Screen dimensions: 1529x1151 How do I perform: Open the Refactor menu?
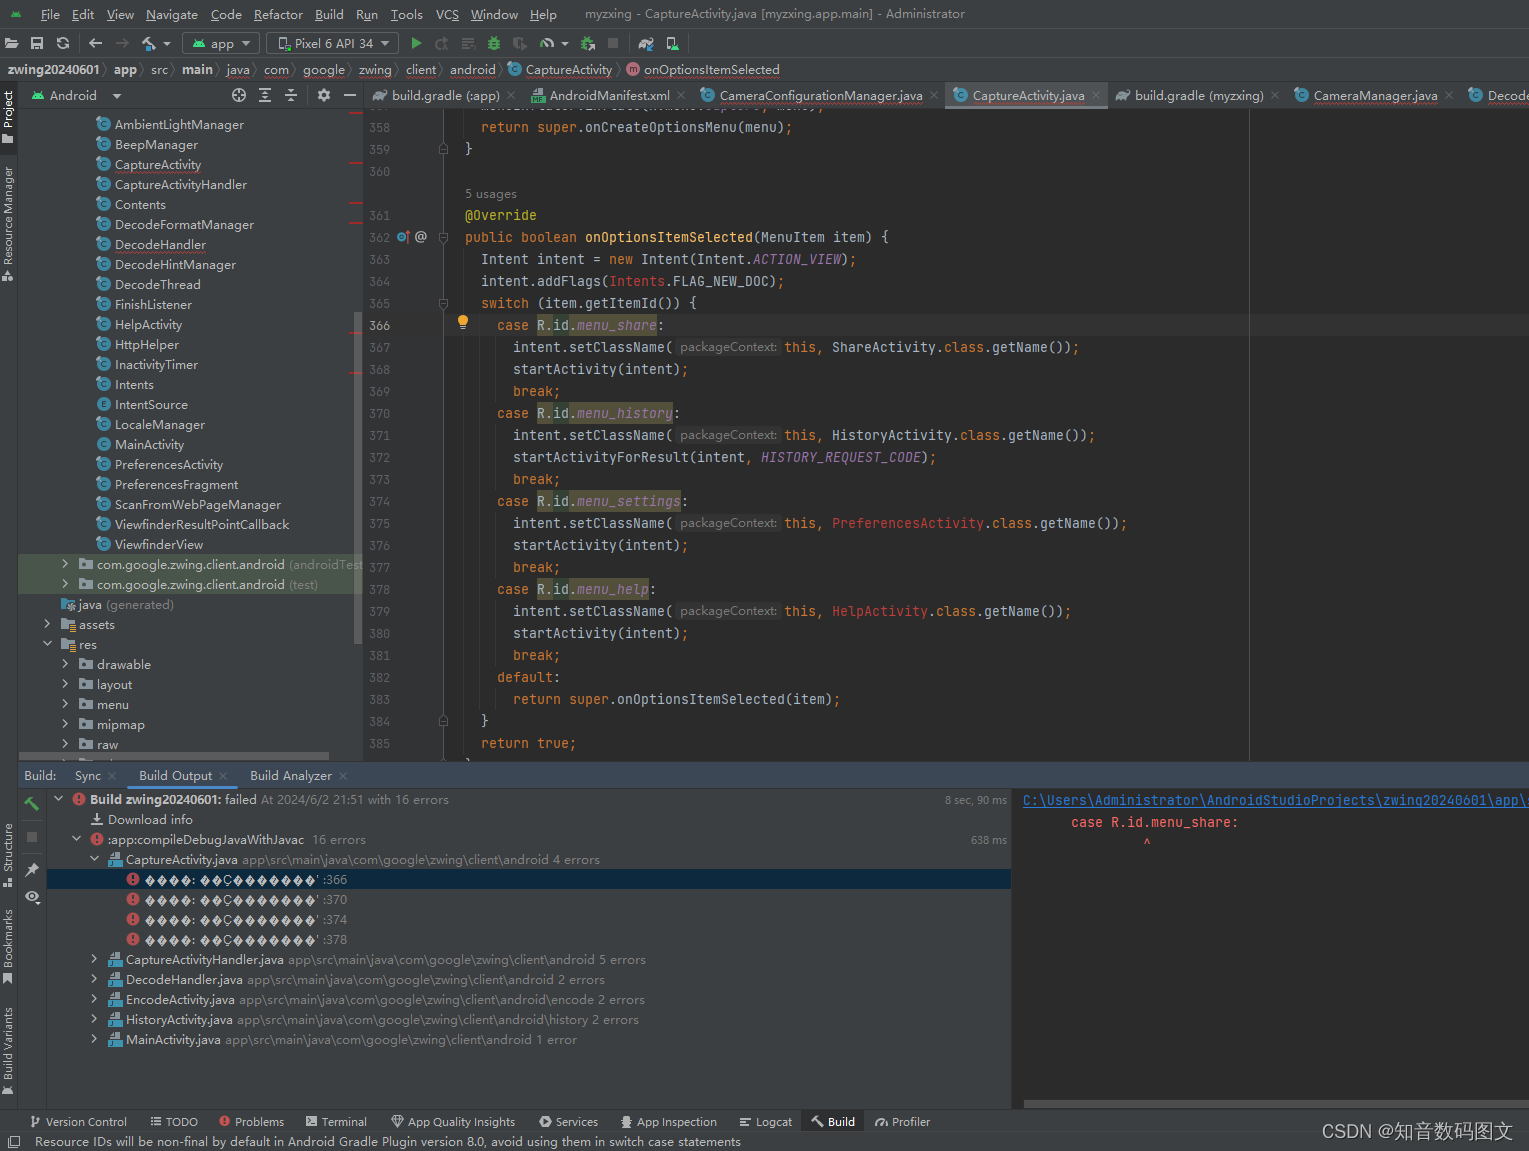[277, 14]
